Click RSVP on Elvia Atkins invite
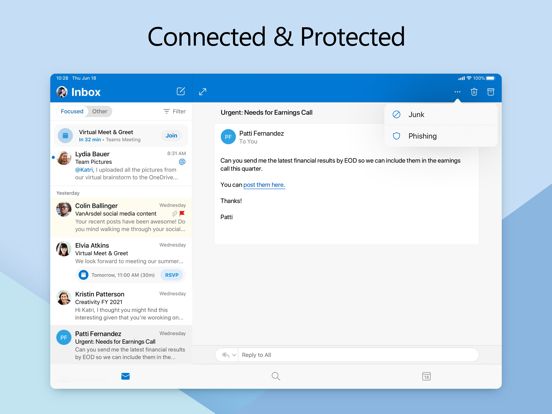 coord(172,275)
